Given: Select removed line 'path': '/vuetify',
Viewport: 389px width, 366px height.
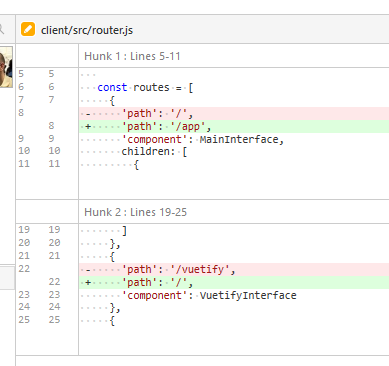Looking at the screenshot, I should click(234, 269).
